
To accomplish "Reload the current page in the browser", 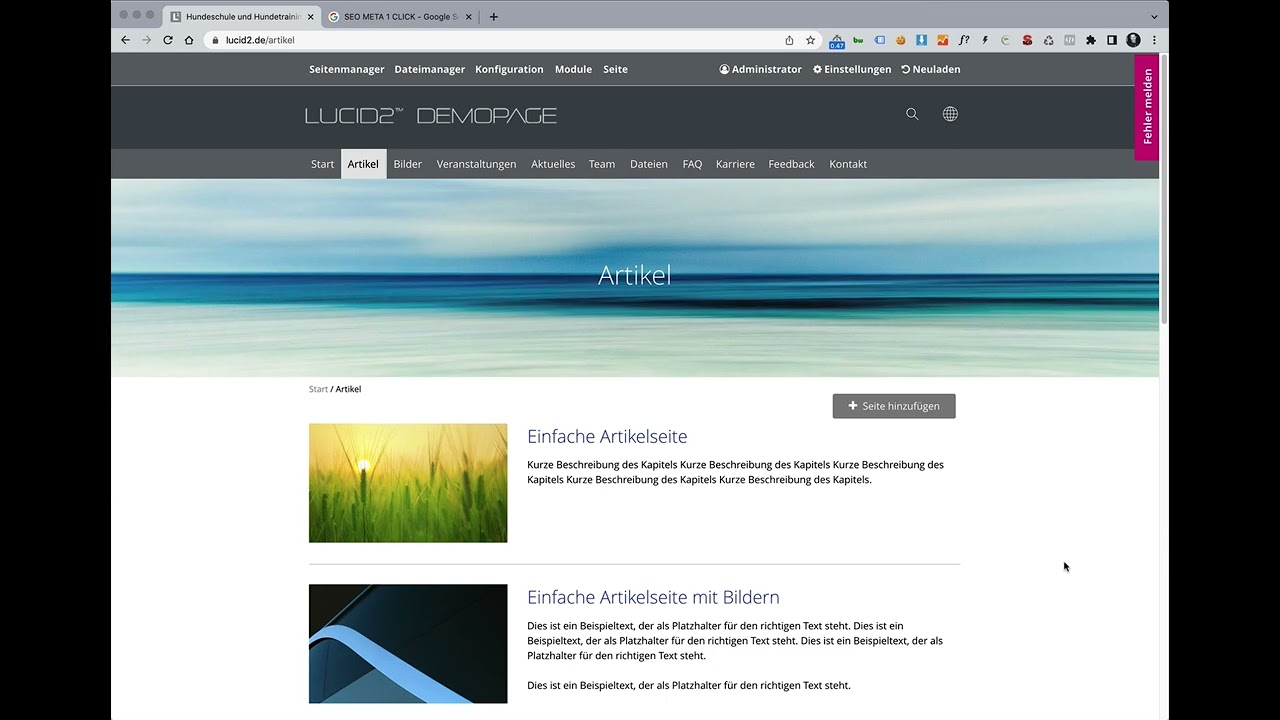I will [x=168, y=40].
